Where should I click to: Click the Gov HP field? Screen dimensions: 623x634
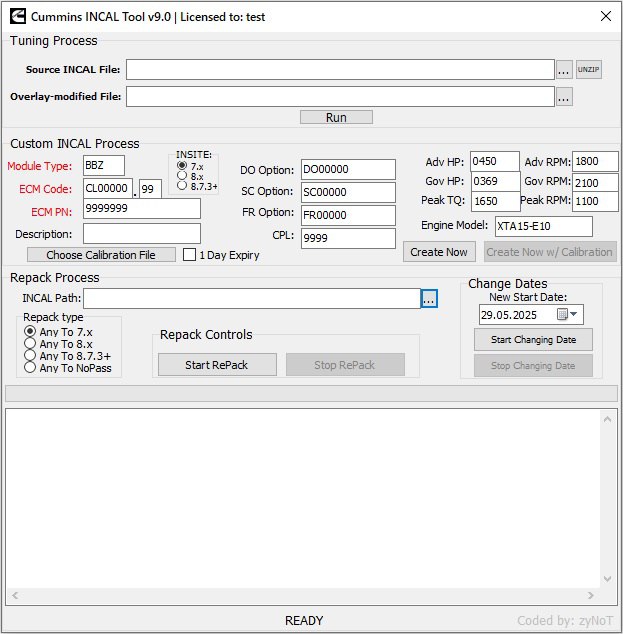[495, 181]
